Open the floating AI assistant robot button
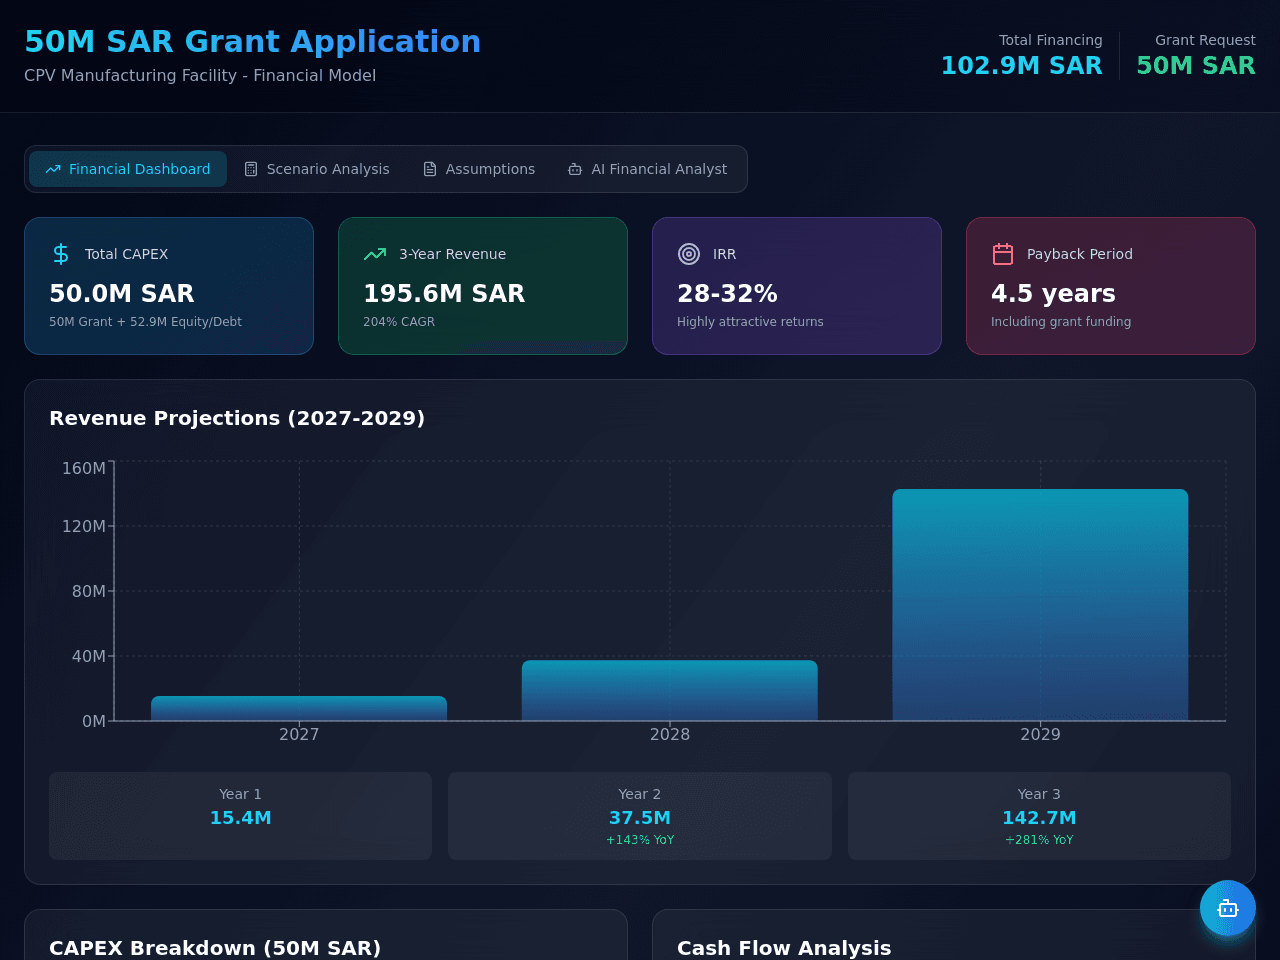The height and width of the screenshot is (960, 1280). (x=1228, y=908)
